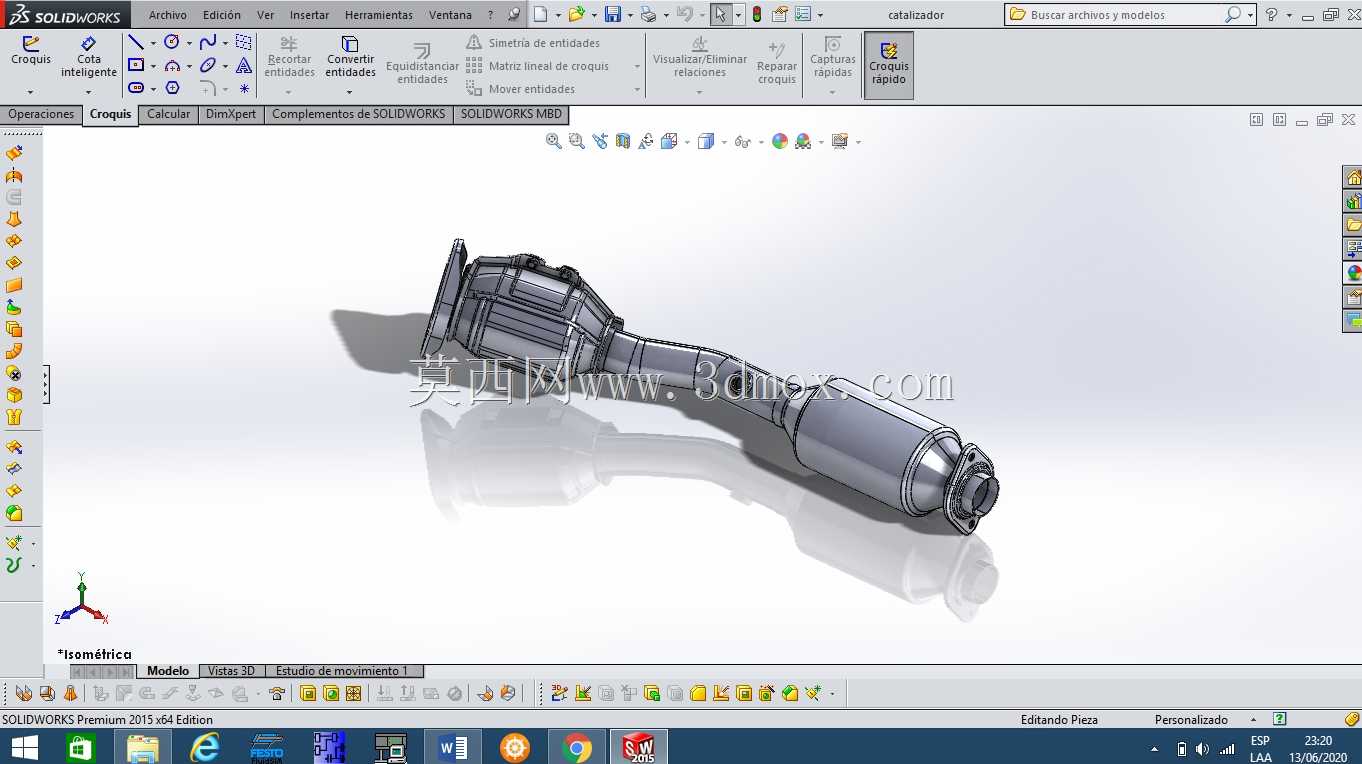The height and width of the screenshot is (764, 1362).
Task: Expand the Line tool dropdown arrow
Action: pos(153,43)
